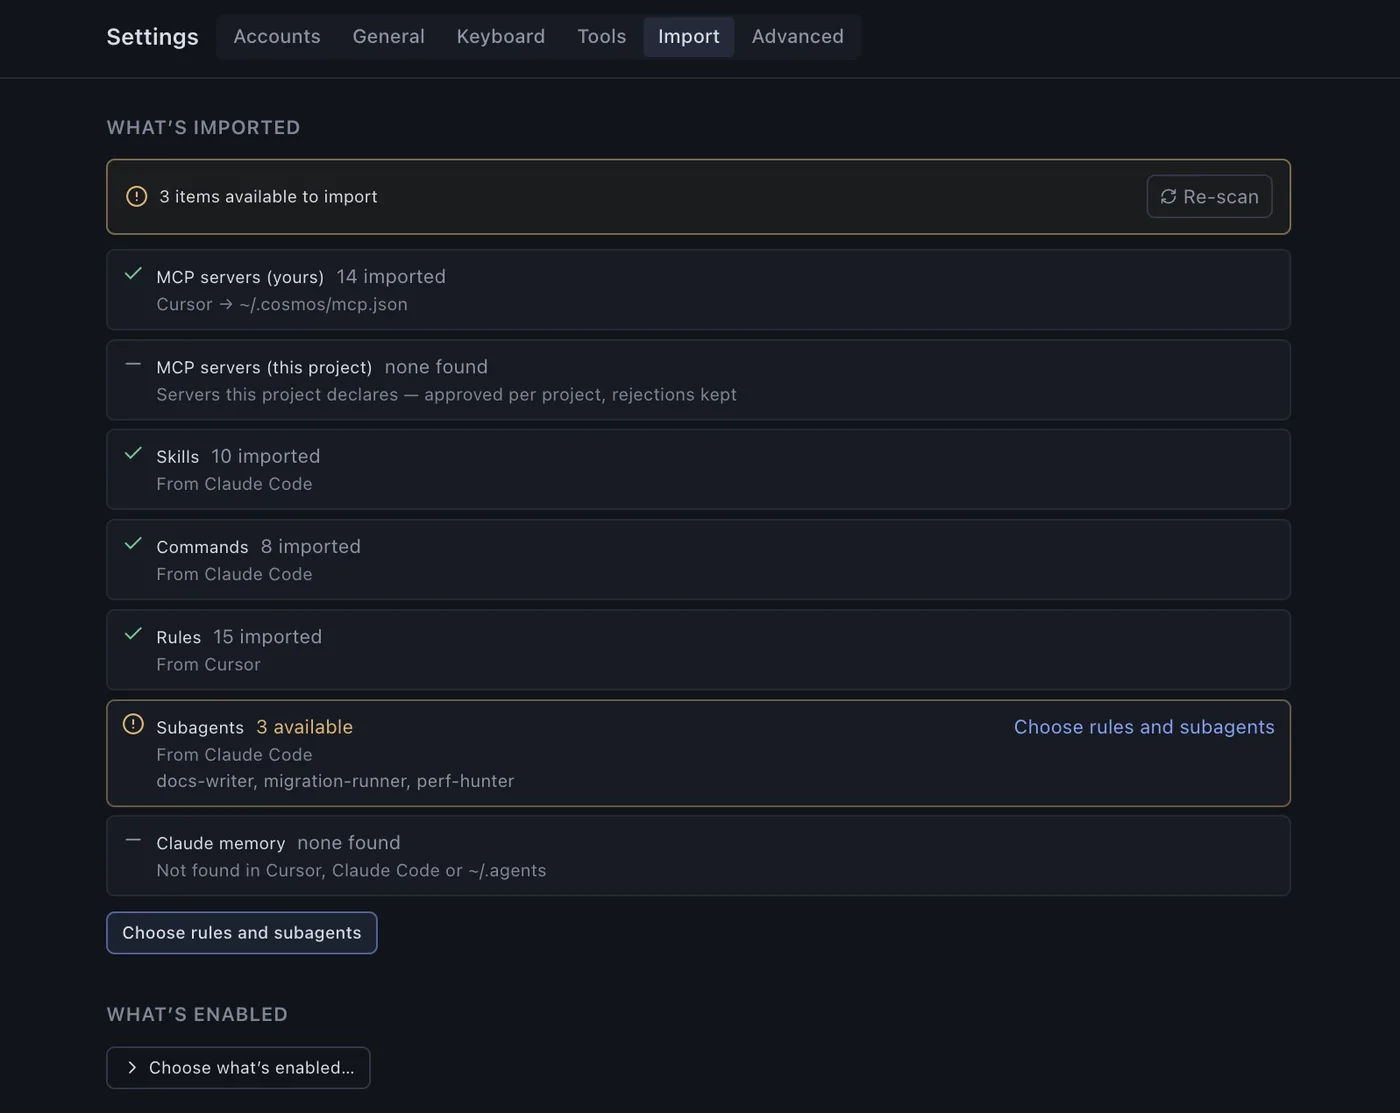Click the "Skills" row label

coord(178,458)
